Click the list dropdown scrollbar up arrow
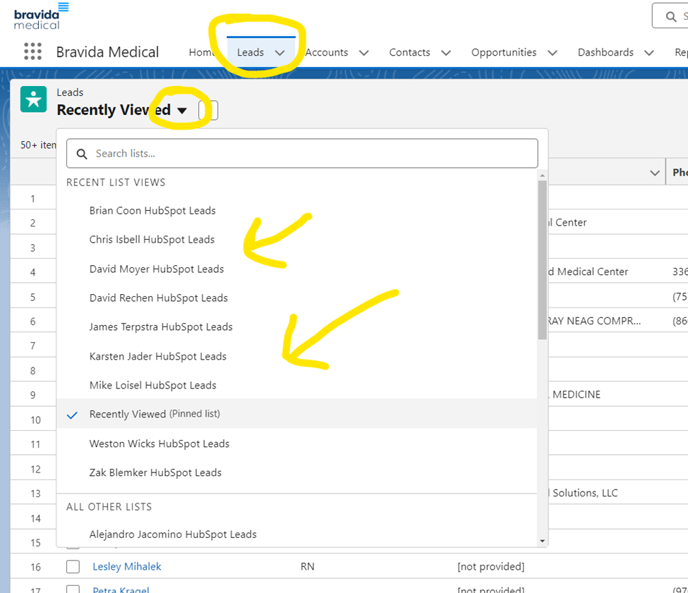The image size is (688, 593). 542,176
